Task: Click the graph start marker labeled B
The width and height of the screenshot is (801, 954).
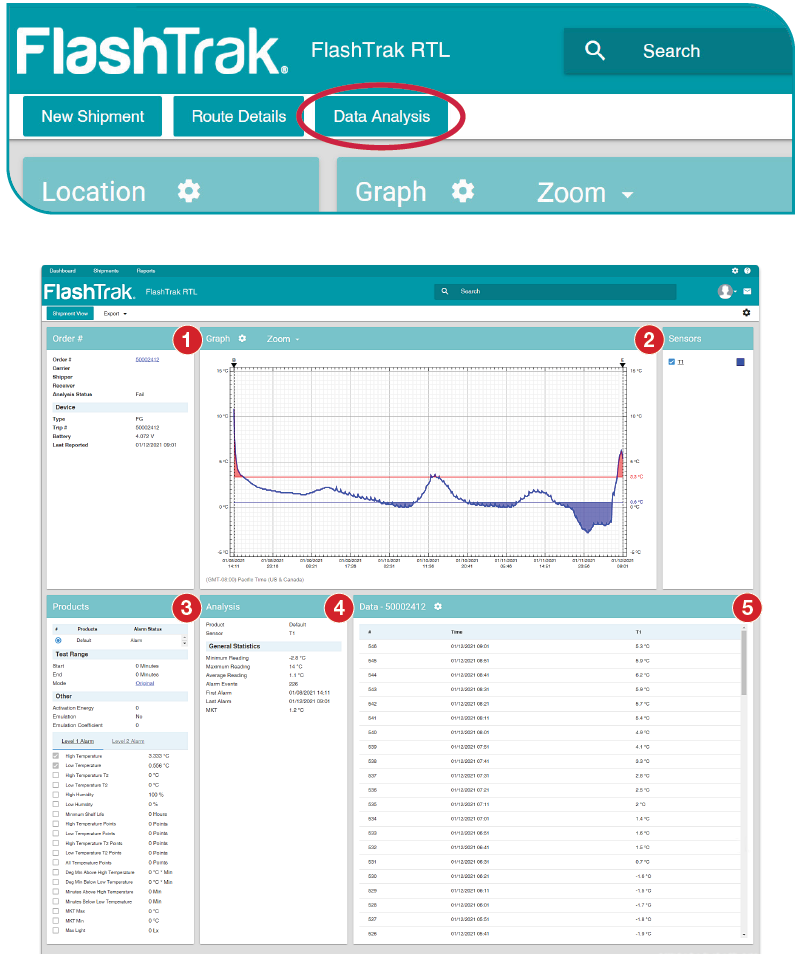Action: (x=234, y=363)
